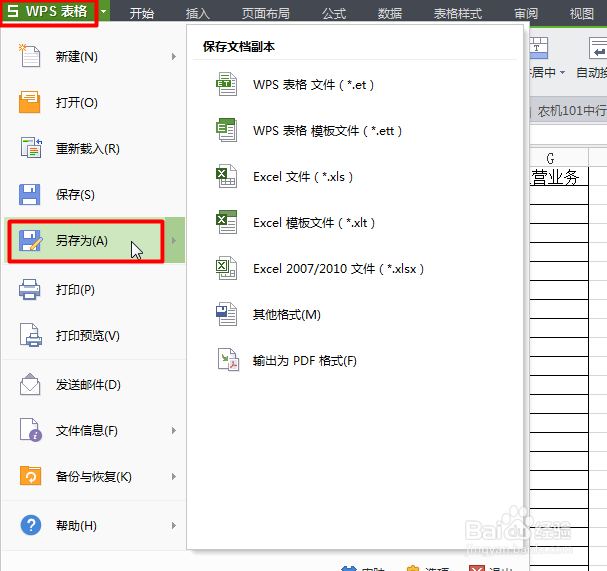Choose 新建(N) from file menu
This screenshot has height=571, width=607.
coord(94,57)
